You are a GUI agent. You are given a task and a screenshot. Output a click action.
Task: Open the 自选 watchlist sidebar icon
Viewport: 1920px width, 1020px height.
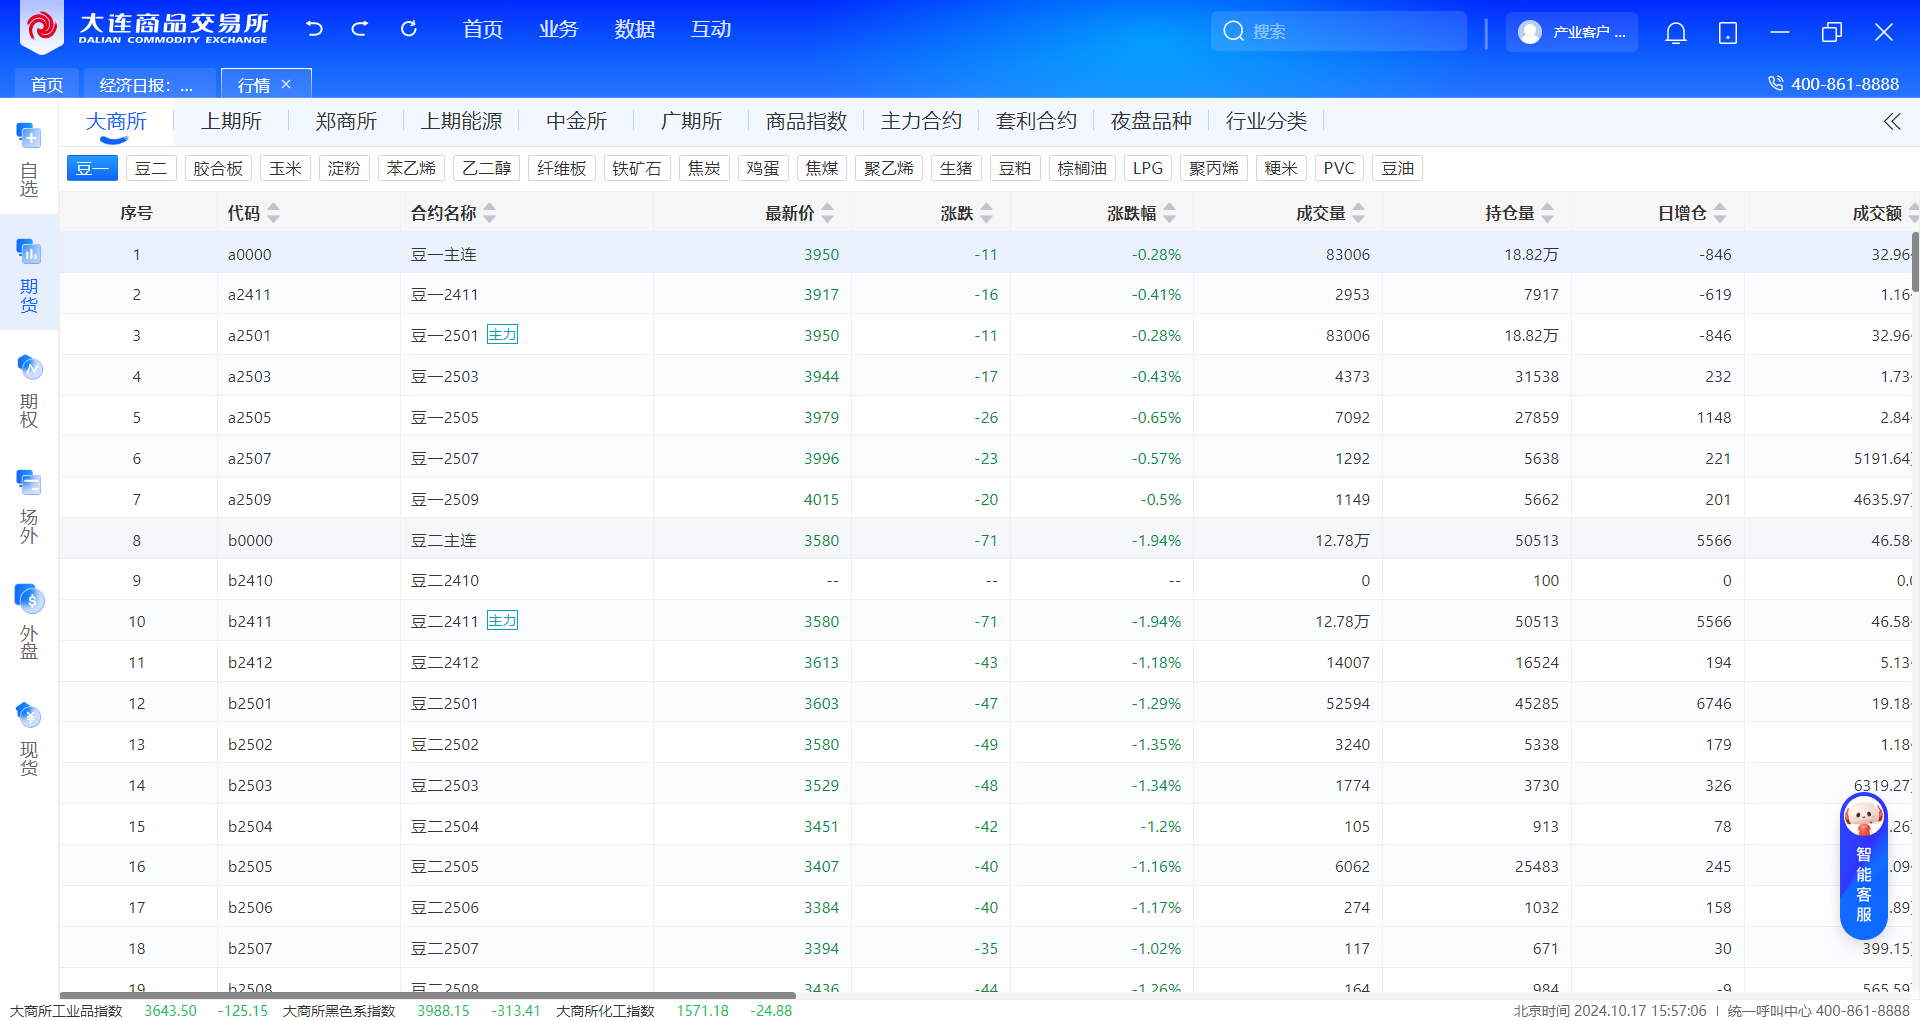tap(29, 158)
